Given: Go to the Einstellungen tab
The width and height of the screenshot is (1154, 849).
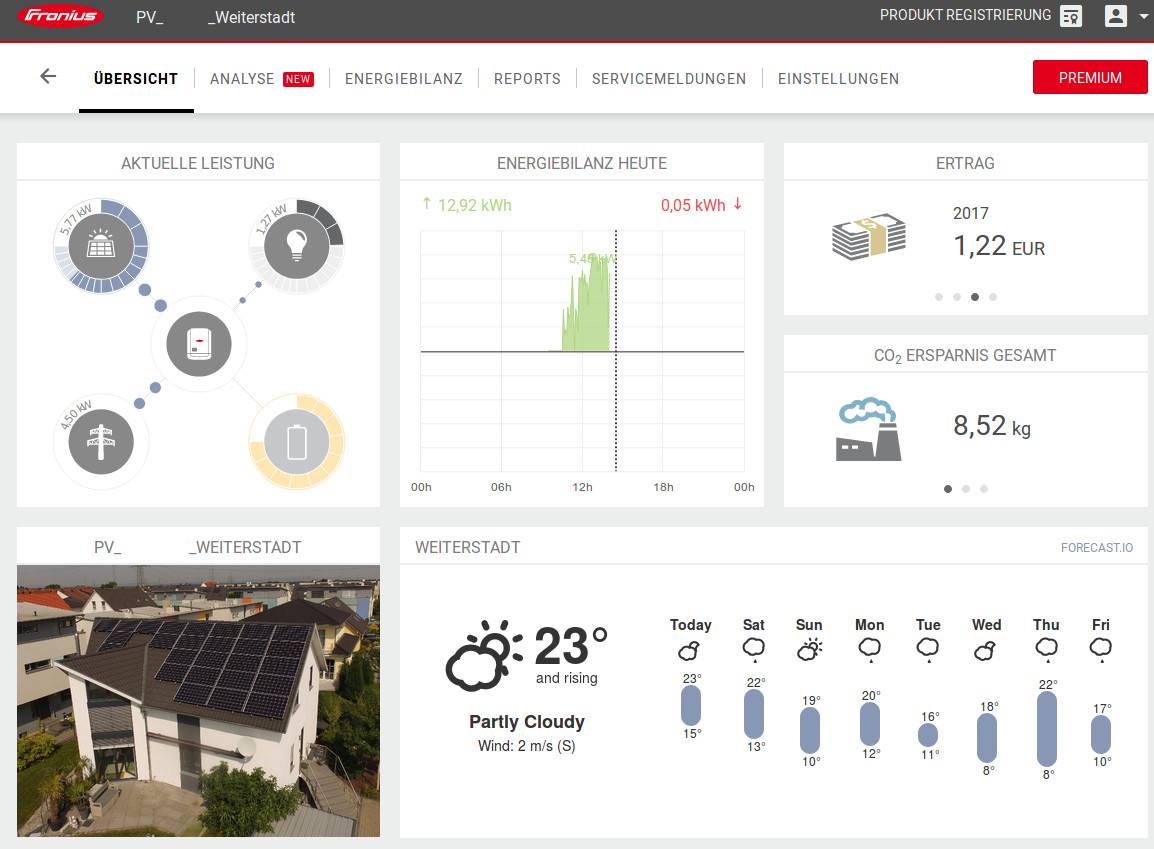Looking at the screenshot, I should pyautogui.click(x=838, y=79).
